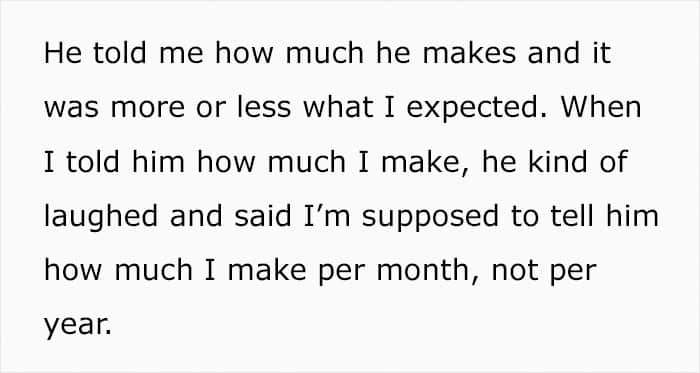Select the word "laughed" in the paragraph
The image size is (700, 373).
point(101,217)
